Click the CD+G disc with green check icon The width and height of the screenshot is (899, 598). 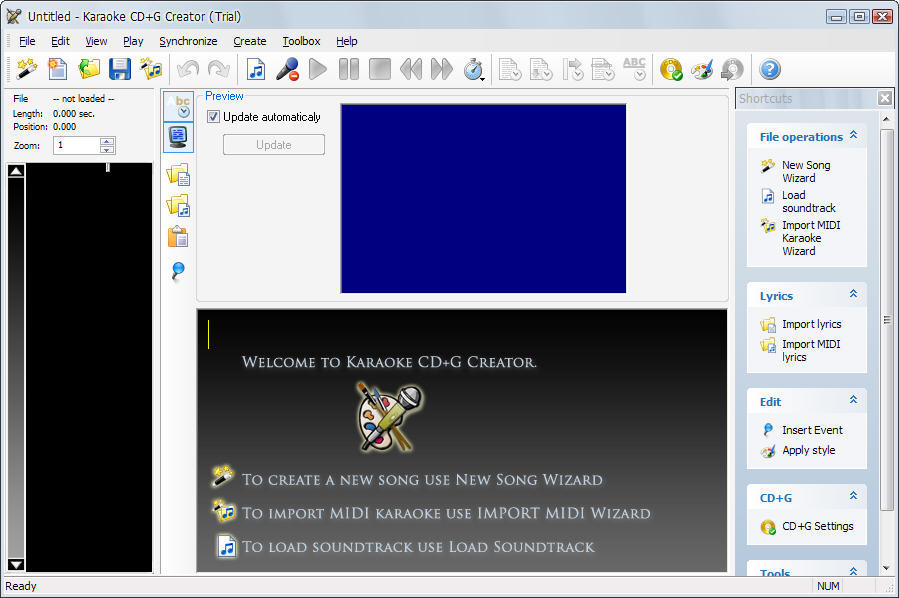671,69
